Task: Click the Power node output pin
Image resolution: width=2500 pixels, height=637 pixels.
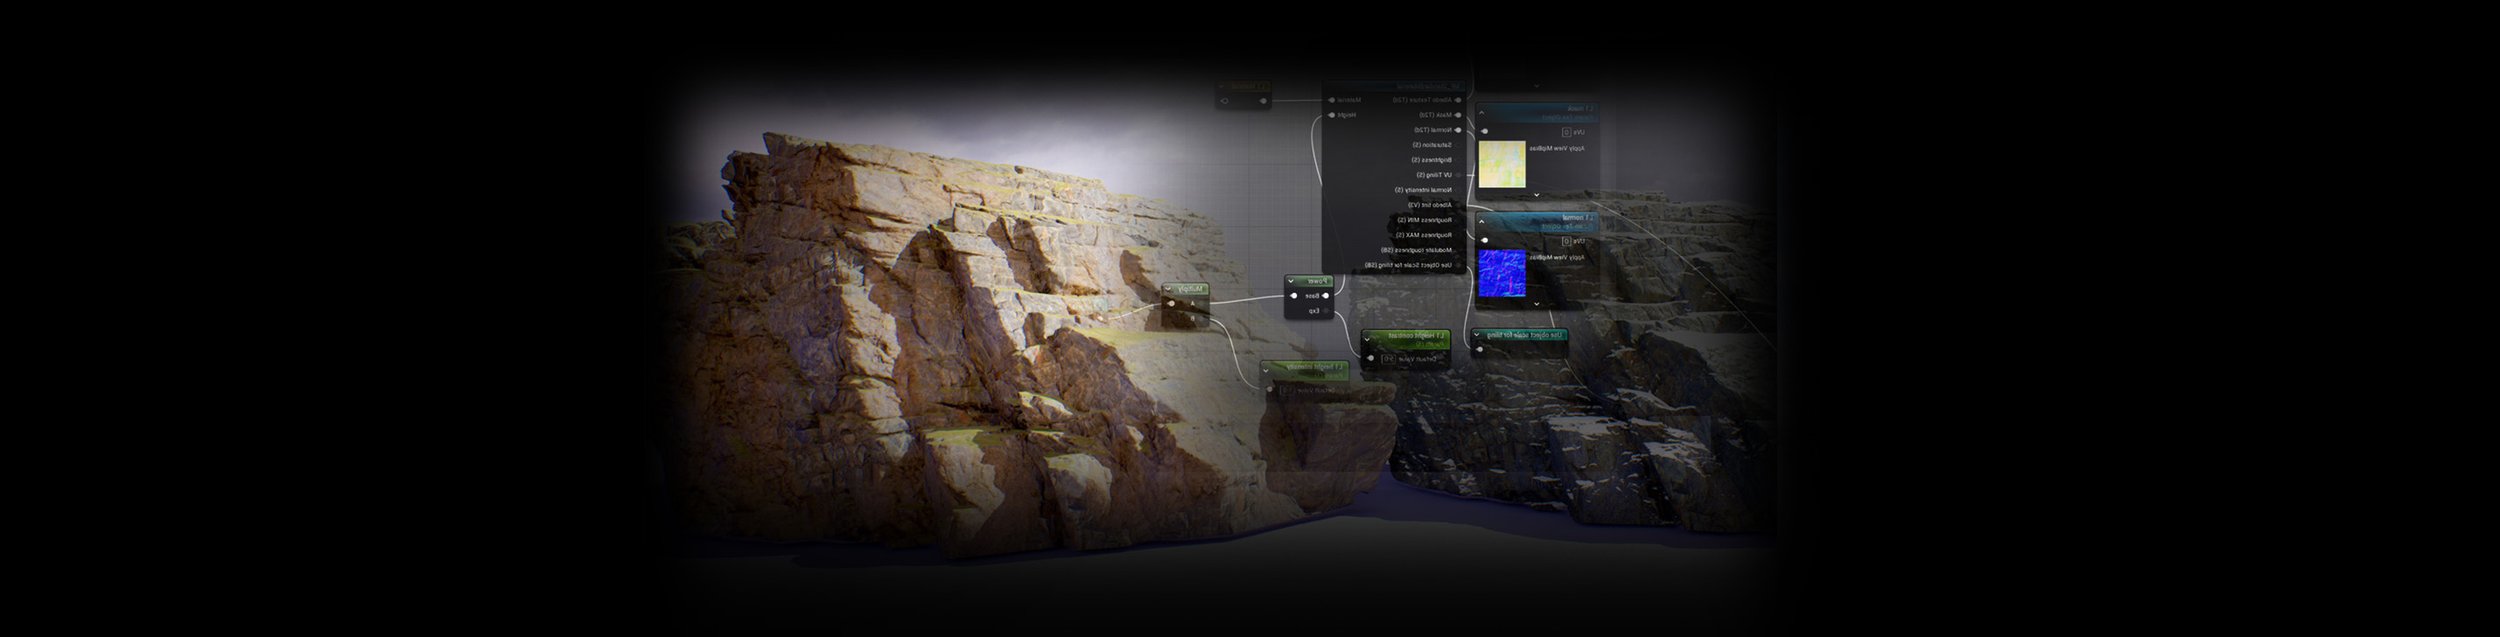Action: pos(1293,296)
